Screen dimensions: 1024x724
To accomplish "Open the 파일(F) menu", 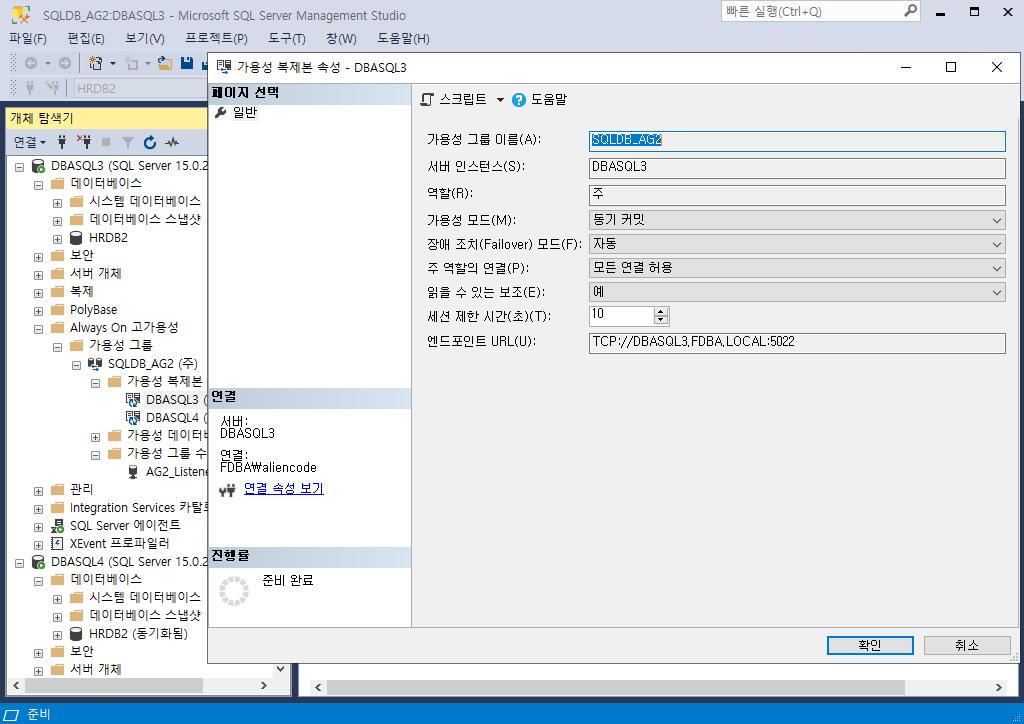I will tap(28, 39).
